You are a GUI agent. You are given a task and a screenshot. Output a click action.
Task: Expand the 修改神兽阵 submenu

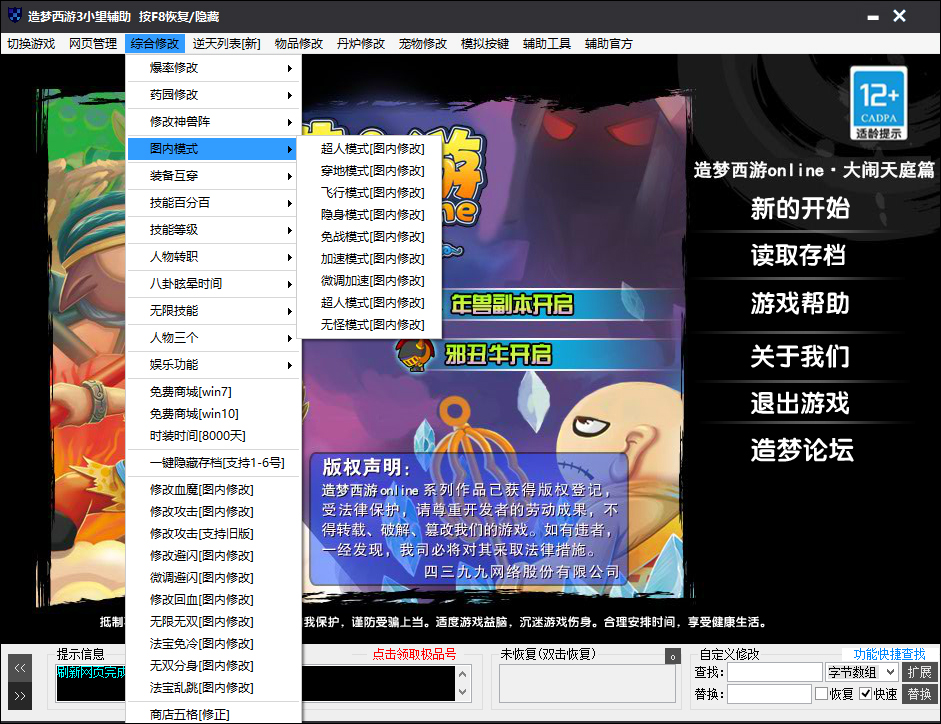213,122
